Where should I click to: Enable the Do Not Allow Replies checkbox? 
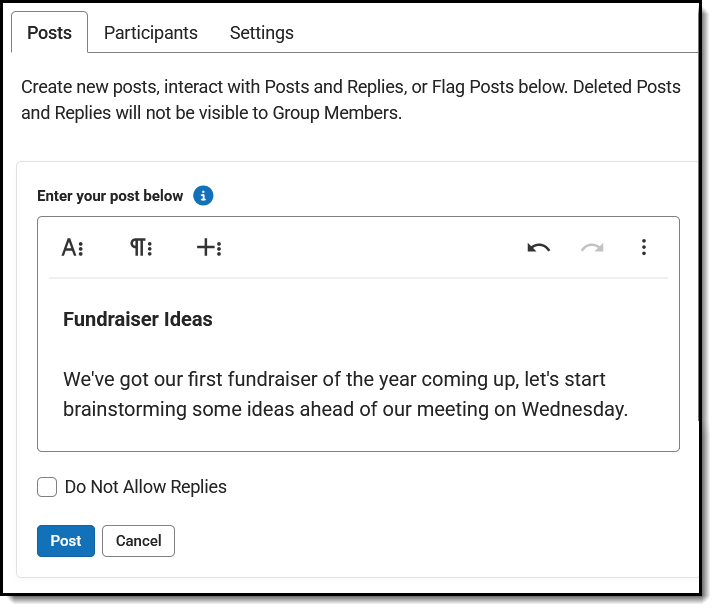tap(47, 488)
